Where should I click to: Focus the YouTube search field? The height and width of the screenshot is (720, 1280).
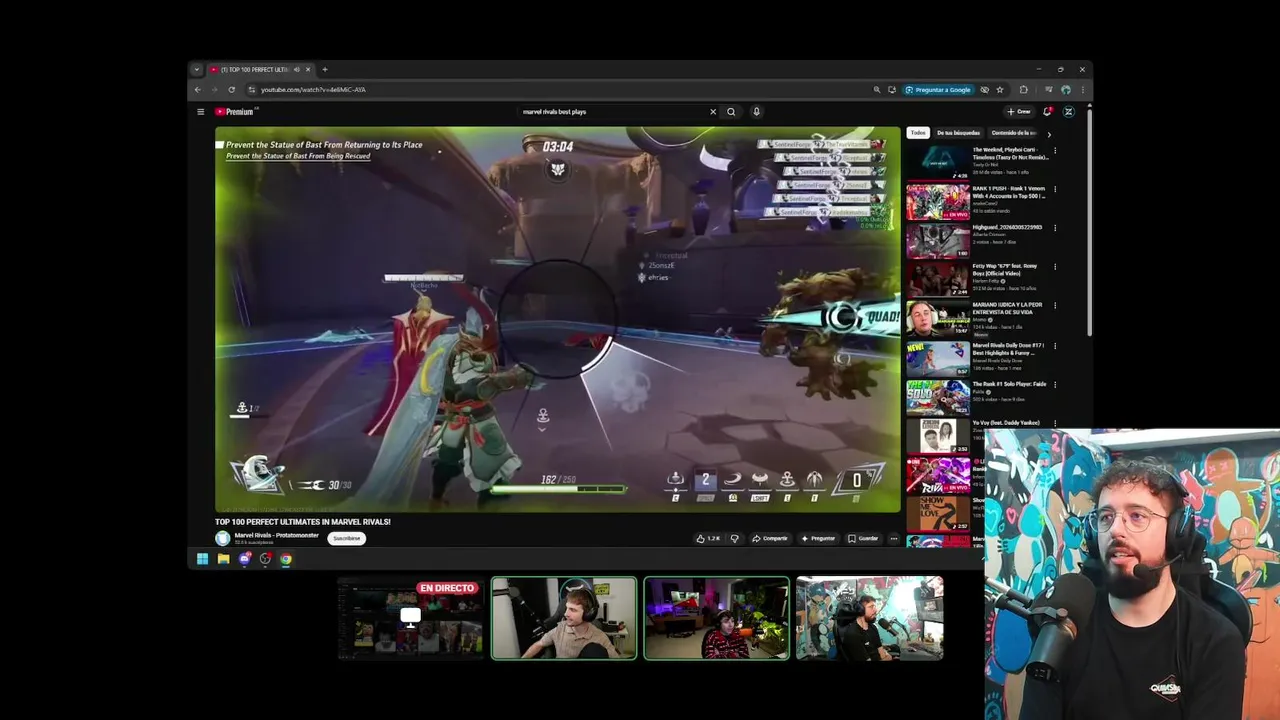(x=612, y=112)
